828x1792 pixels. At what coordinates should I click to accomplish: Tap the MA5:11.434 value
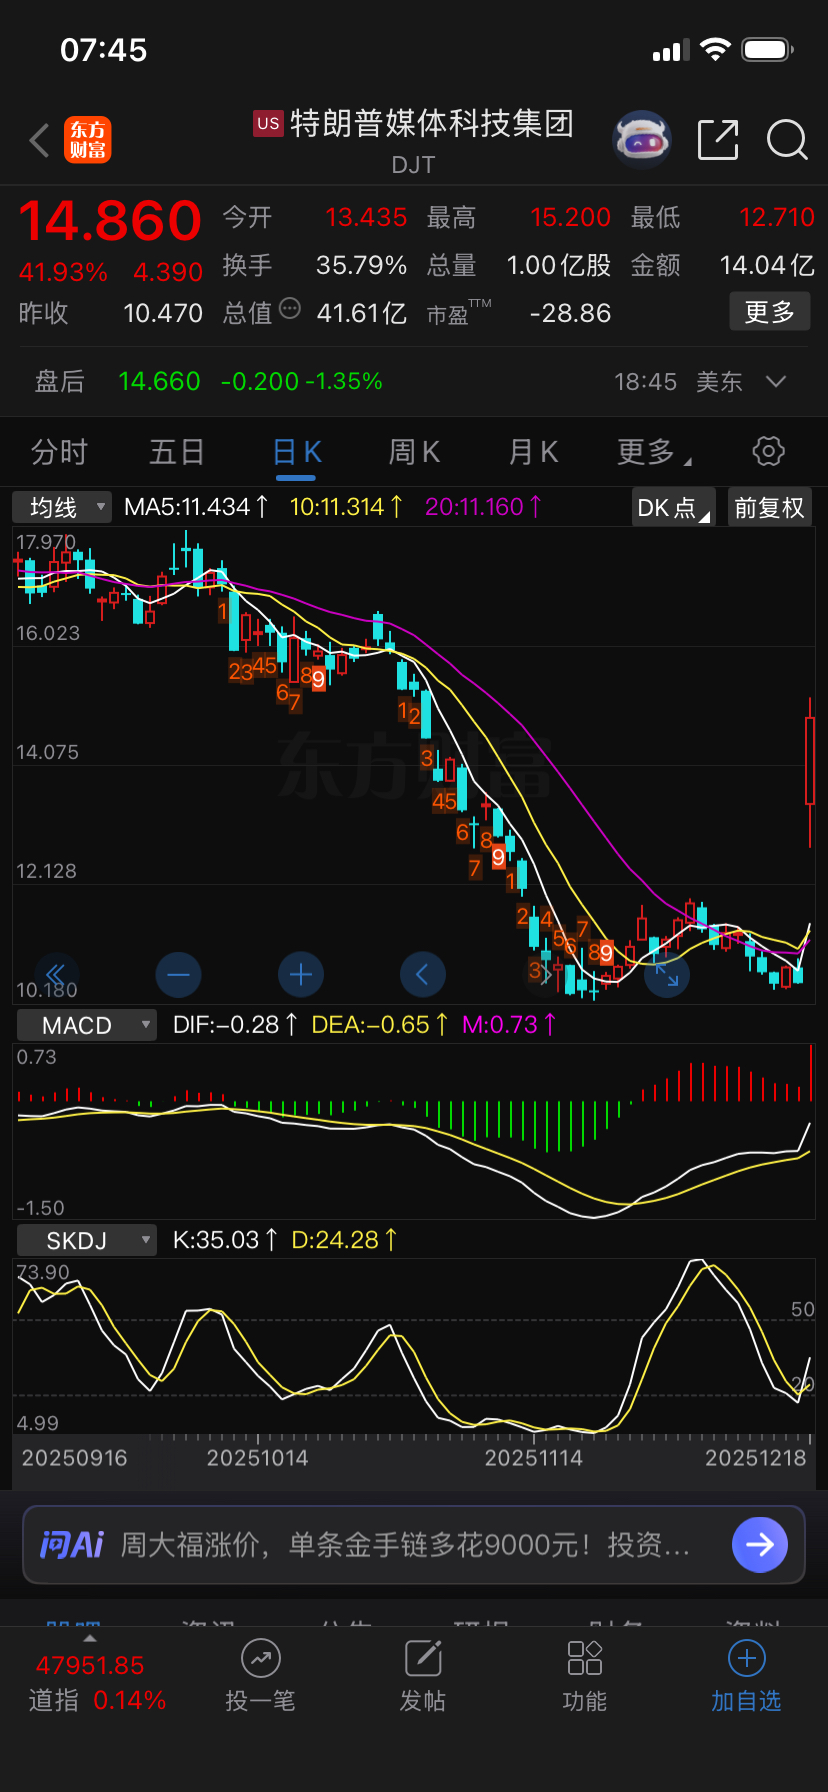[196, 507]
